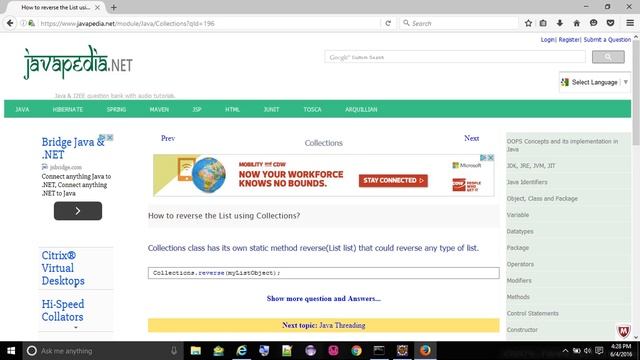Open 'Java Identifiers' sidebar topic
Screen dimensions: 640x360
pyautogui.click(x=527, y=182)
